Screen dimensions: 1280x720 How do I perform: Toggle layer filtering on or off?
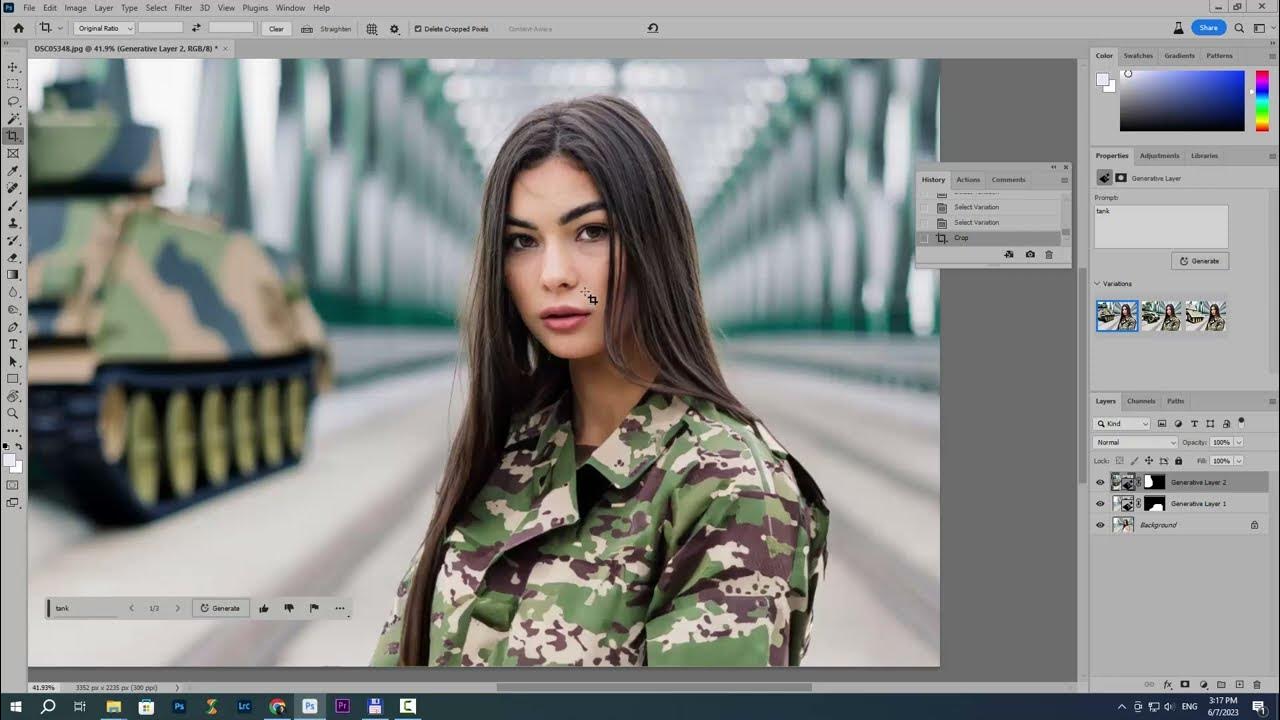point(1241,423)
